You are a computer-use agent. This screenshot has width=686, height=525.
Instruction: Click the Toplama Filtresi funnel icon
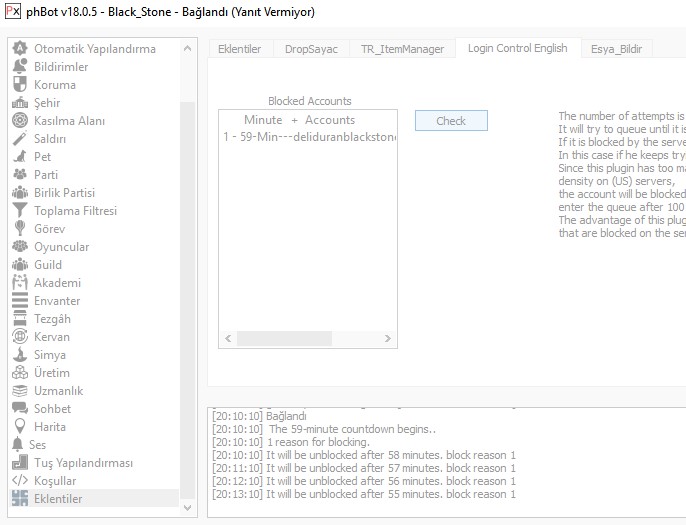[x=18, y=210]
